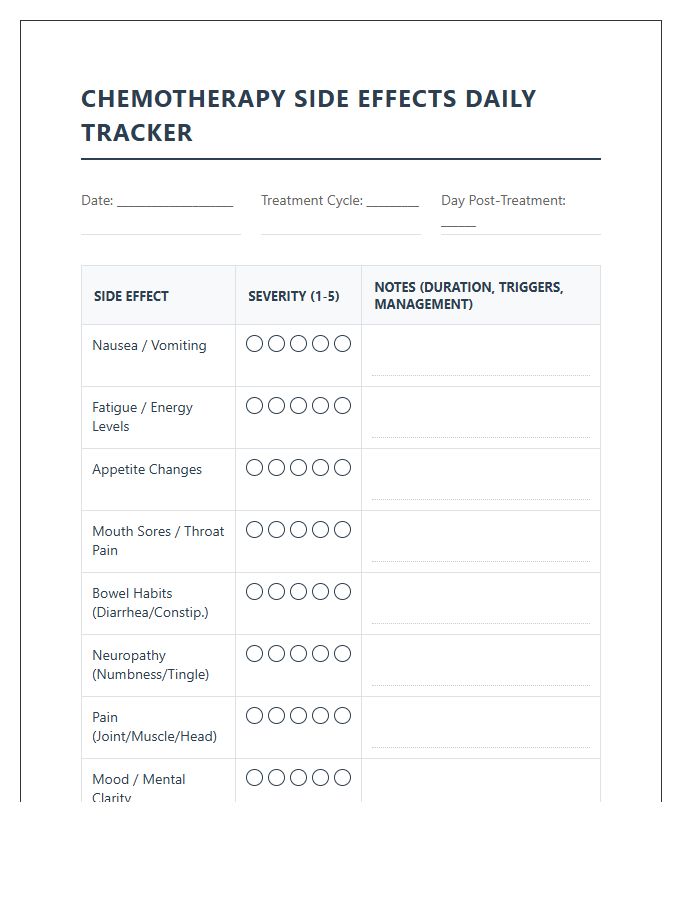Click the Side Effect column header
The width and height of the screenshot is (700, 900).
tap(131, 296)
